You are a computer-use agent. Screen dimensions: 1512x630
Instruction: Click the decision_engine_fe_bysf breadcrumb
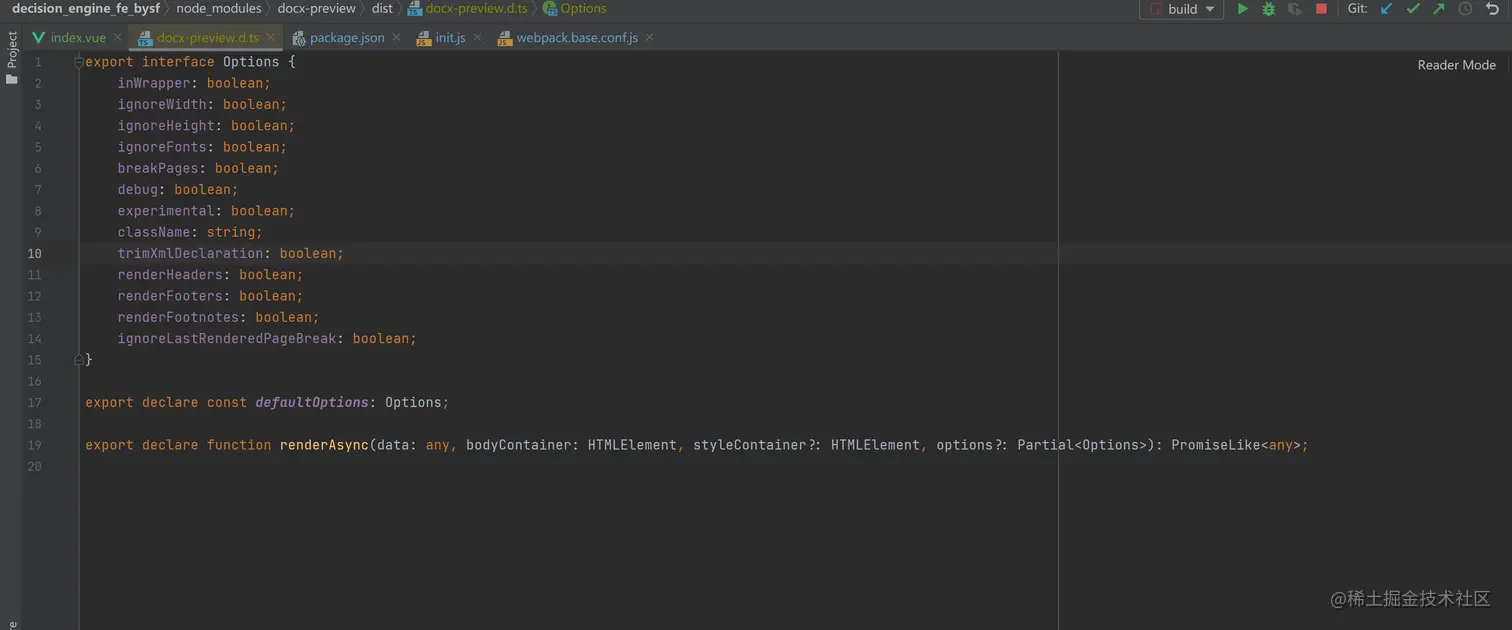pos(86,9)
